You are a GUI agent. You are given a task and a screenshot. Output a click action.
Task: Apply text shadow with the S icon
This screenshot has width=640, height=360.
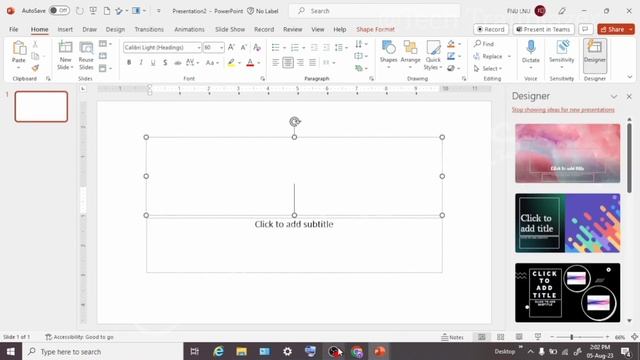[165, 62]
